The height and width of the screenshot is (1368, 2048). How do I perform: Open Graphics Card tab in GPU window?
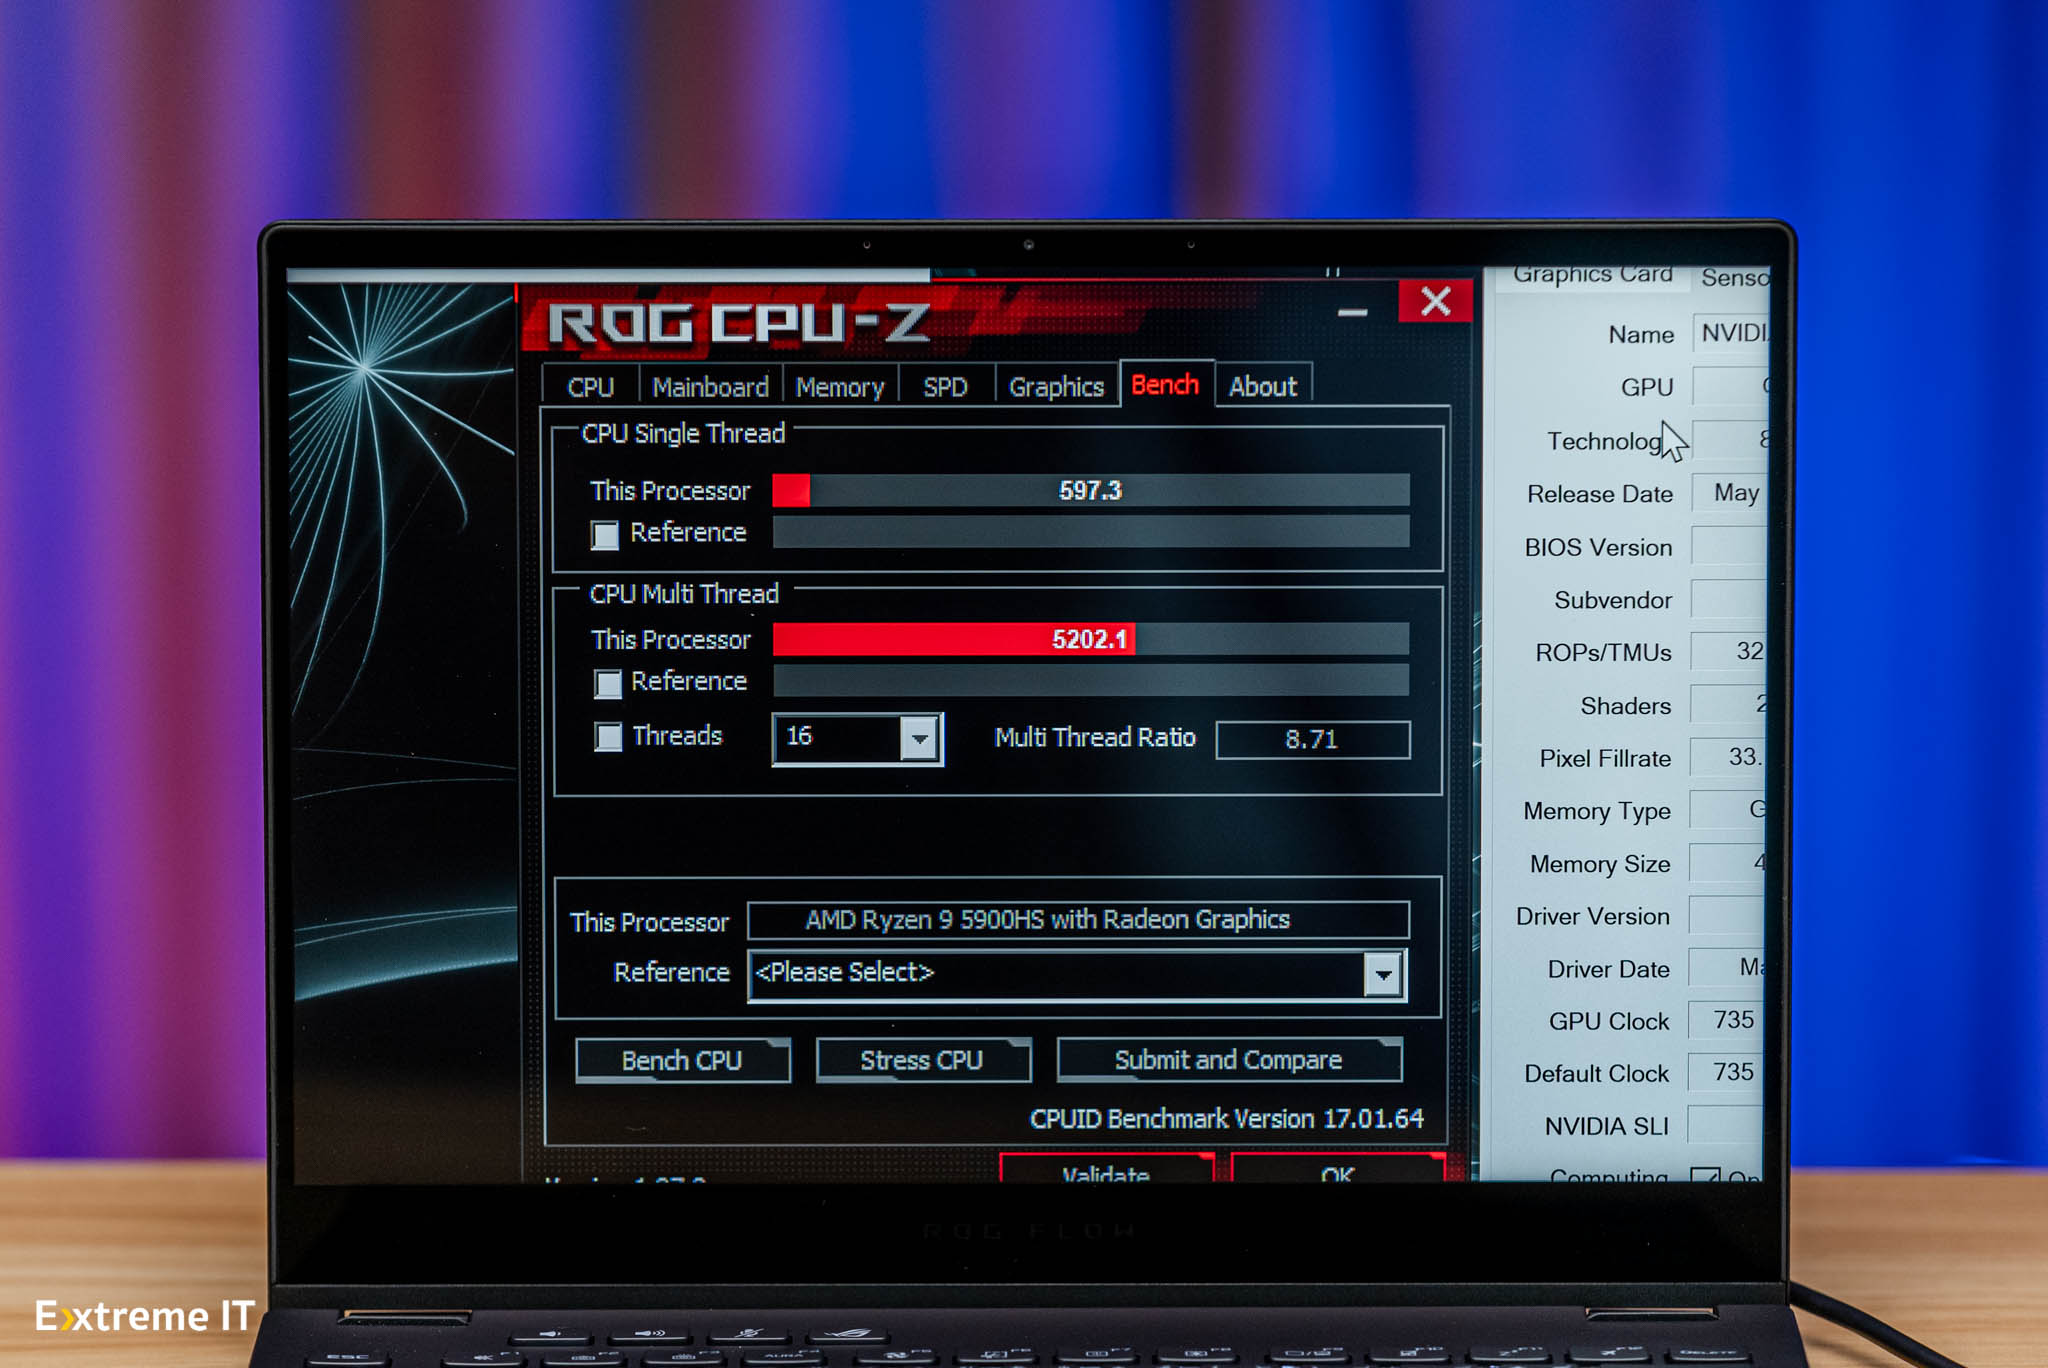tap(1592, 274)
